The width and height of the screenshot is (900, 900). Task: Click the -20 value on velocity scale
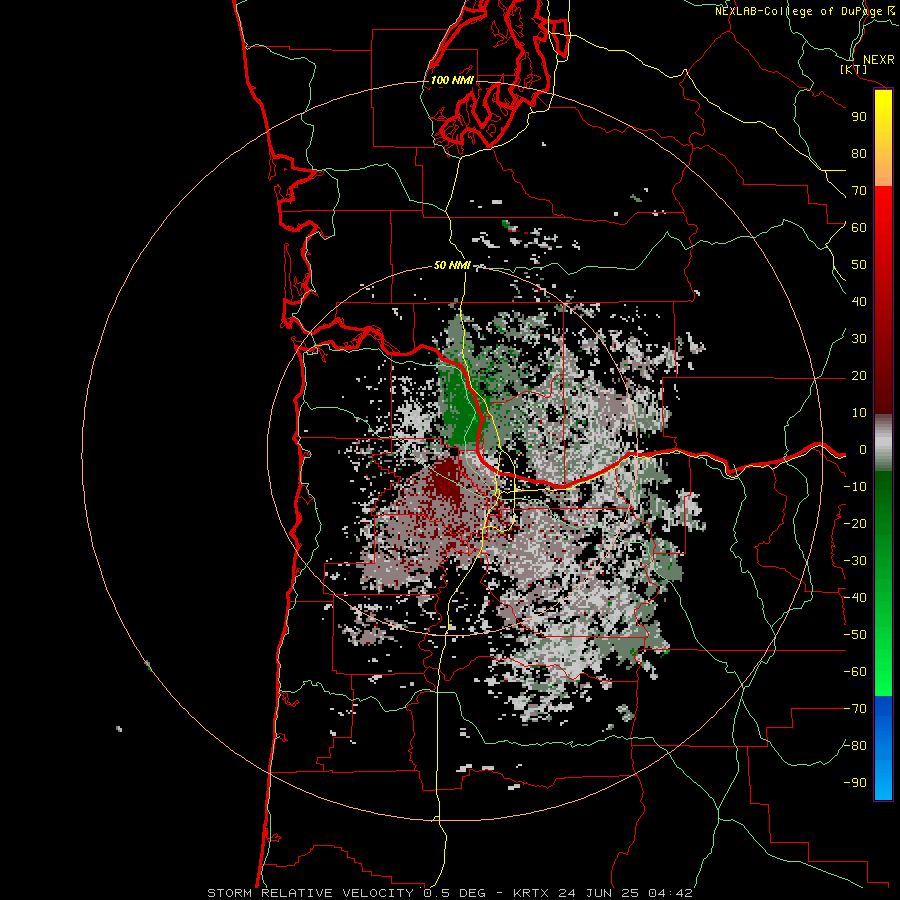(855, 523)
